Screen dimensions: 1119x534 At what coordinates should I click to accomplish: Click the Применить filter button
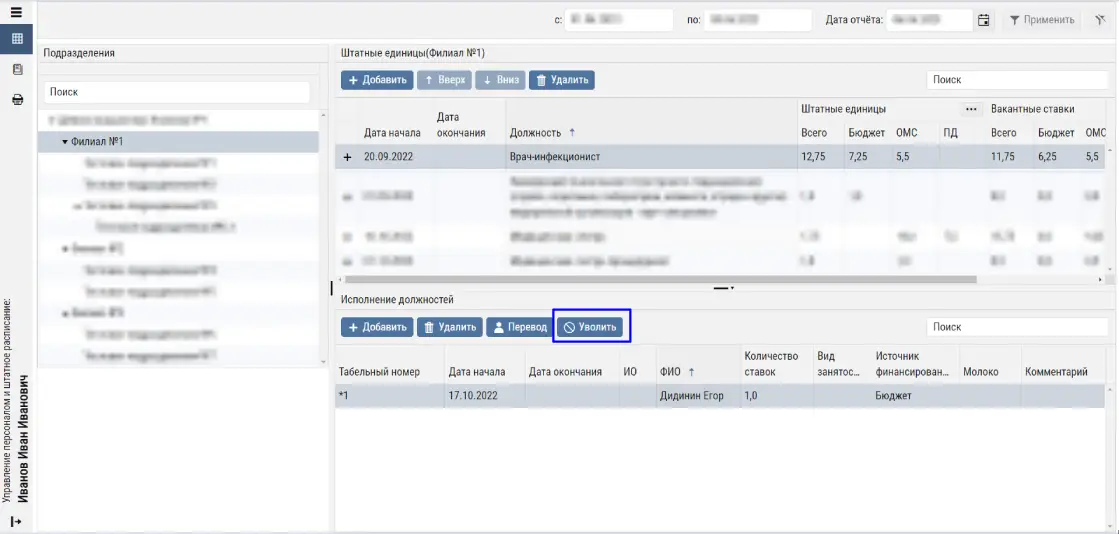(x=1041, y=20)
